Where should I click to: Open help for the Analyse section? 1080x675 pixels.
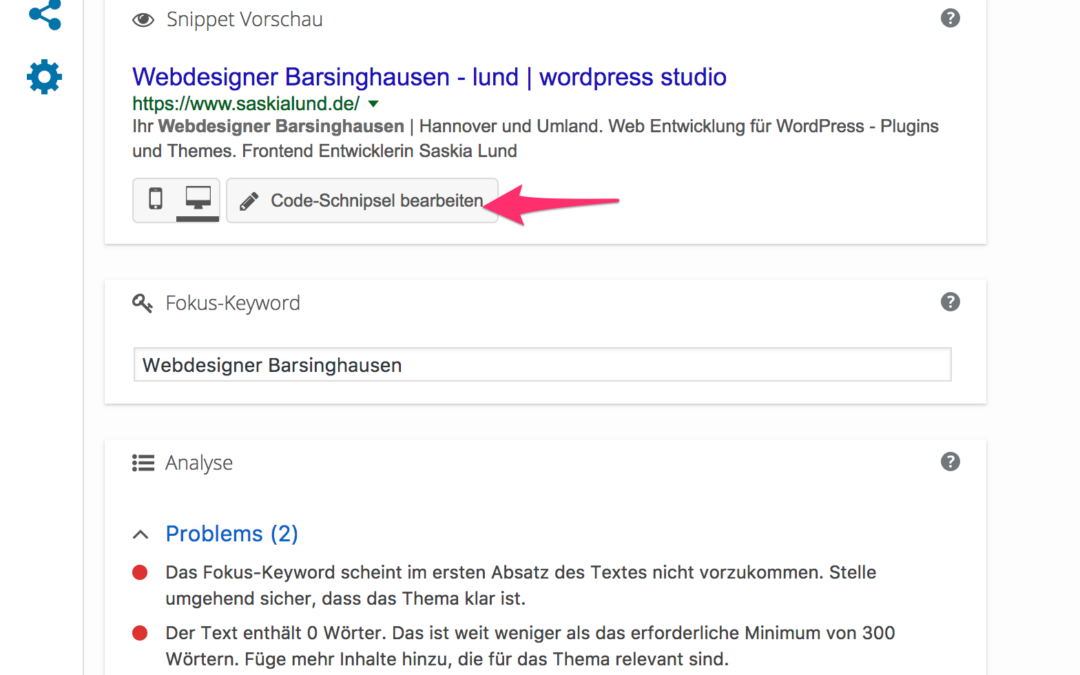950,461
